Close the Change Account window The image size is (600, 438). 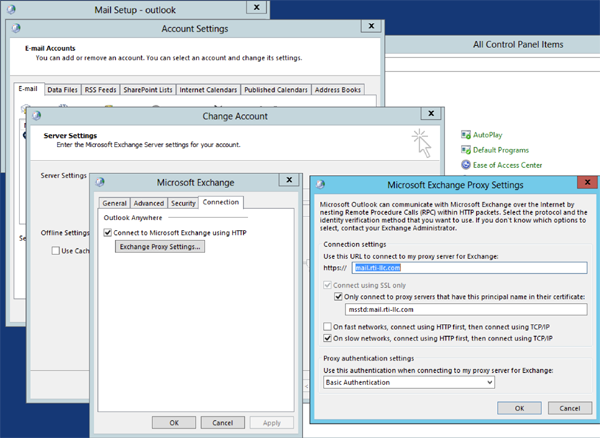point(431,113)
